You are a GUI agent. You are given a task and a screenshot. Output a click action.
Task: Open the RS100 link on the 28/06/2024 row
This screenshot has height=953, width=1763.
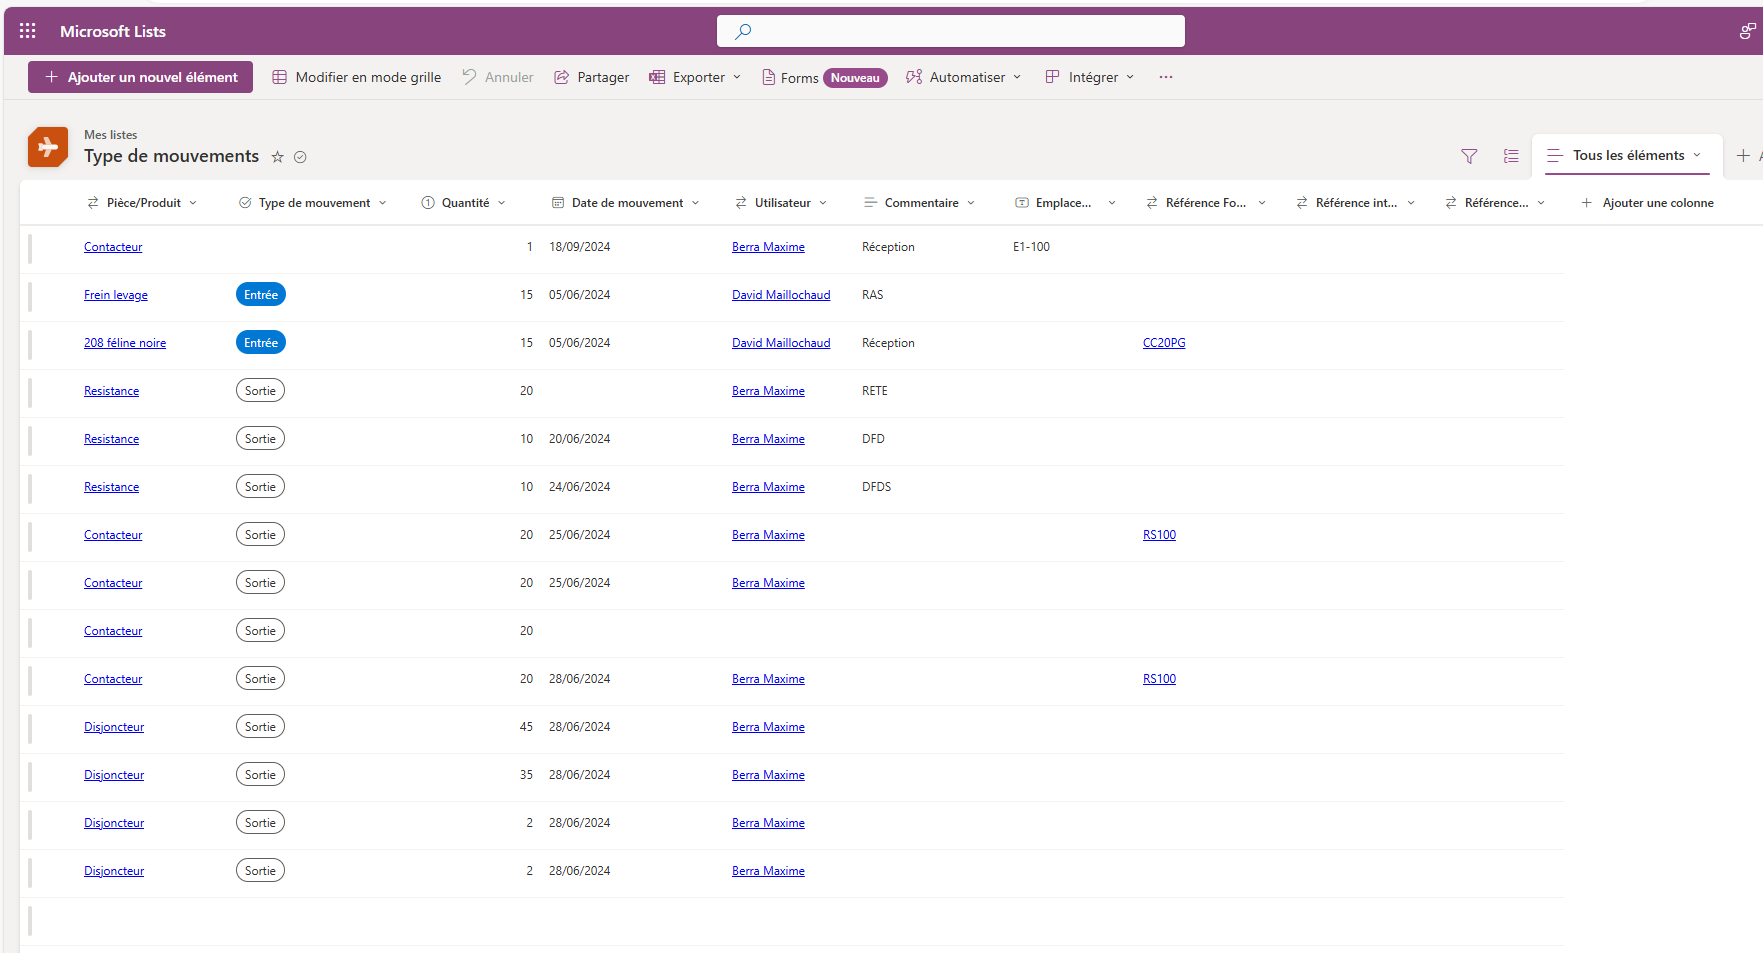click(1159, 679)
